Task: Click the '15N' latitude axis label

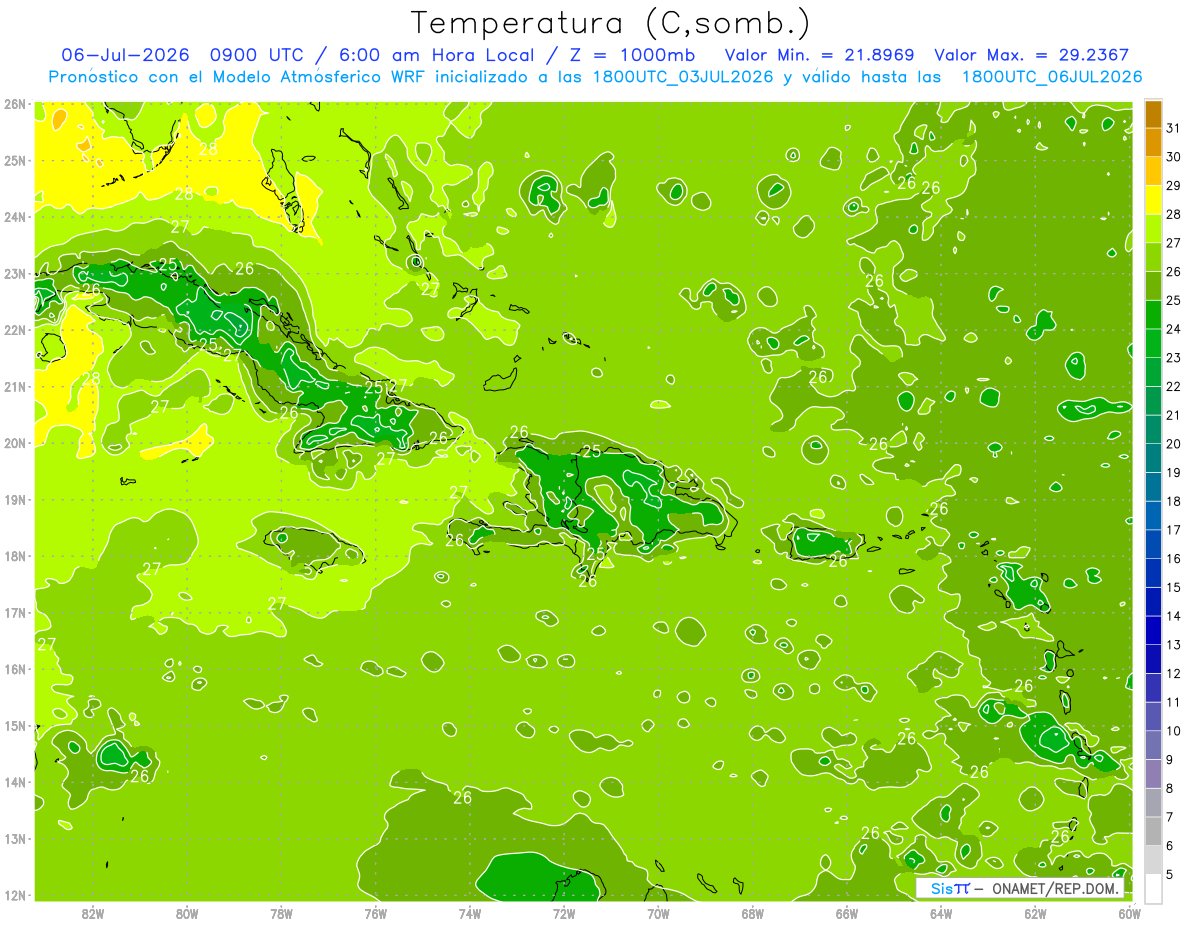Action: tap(14, 726)
